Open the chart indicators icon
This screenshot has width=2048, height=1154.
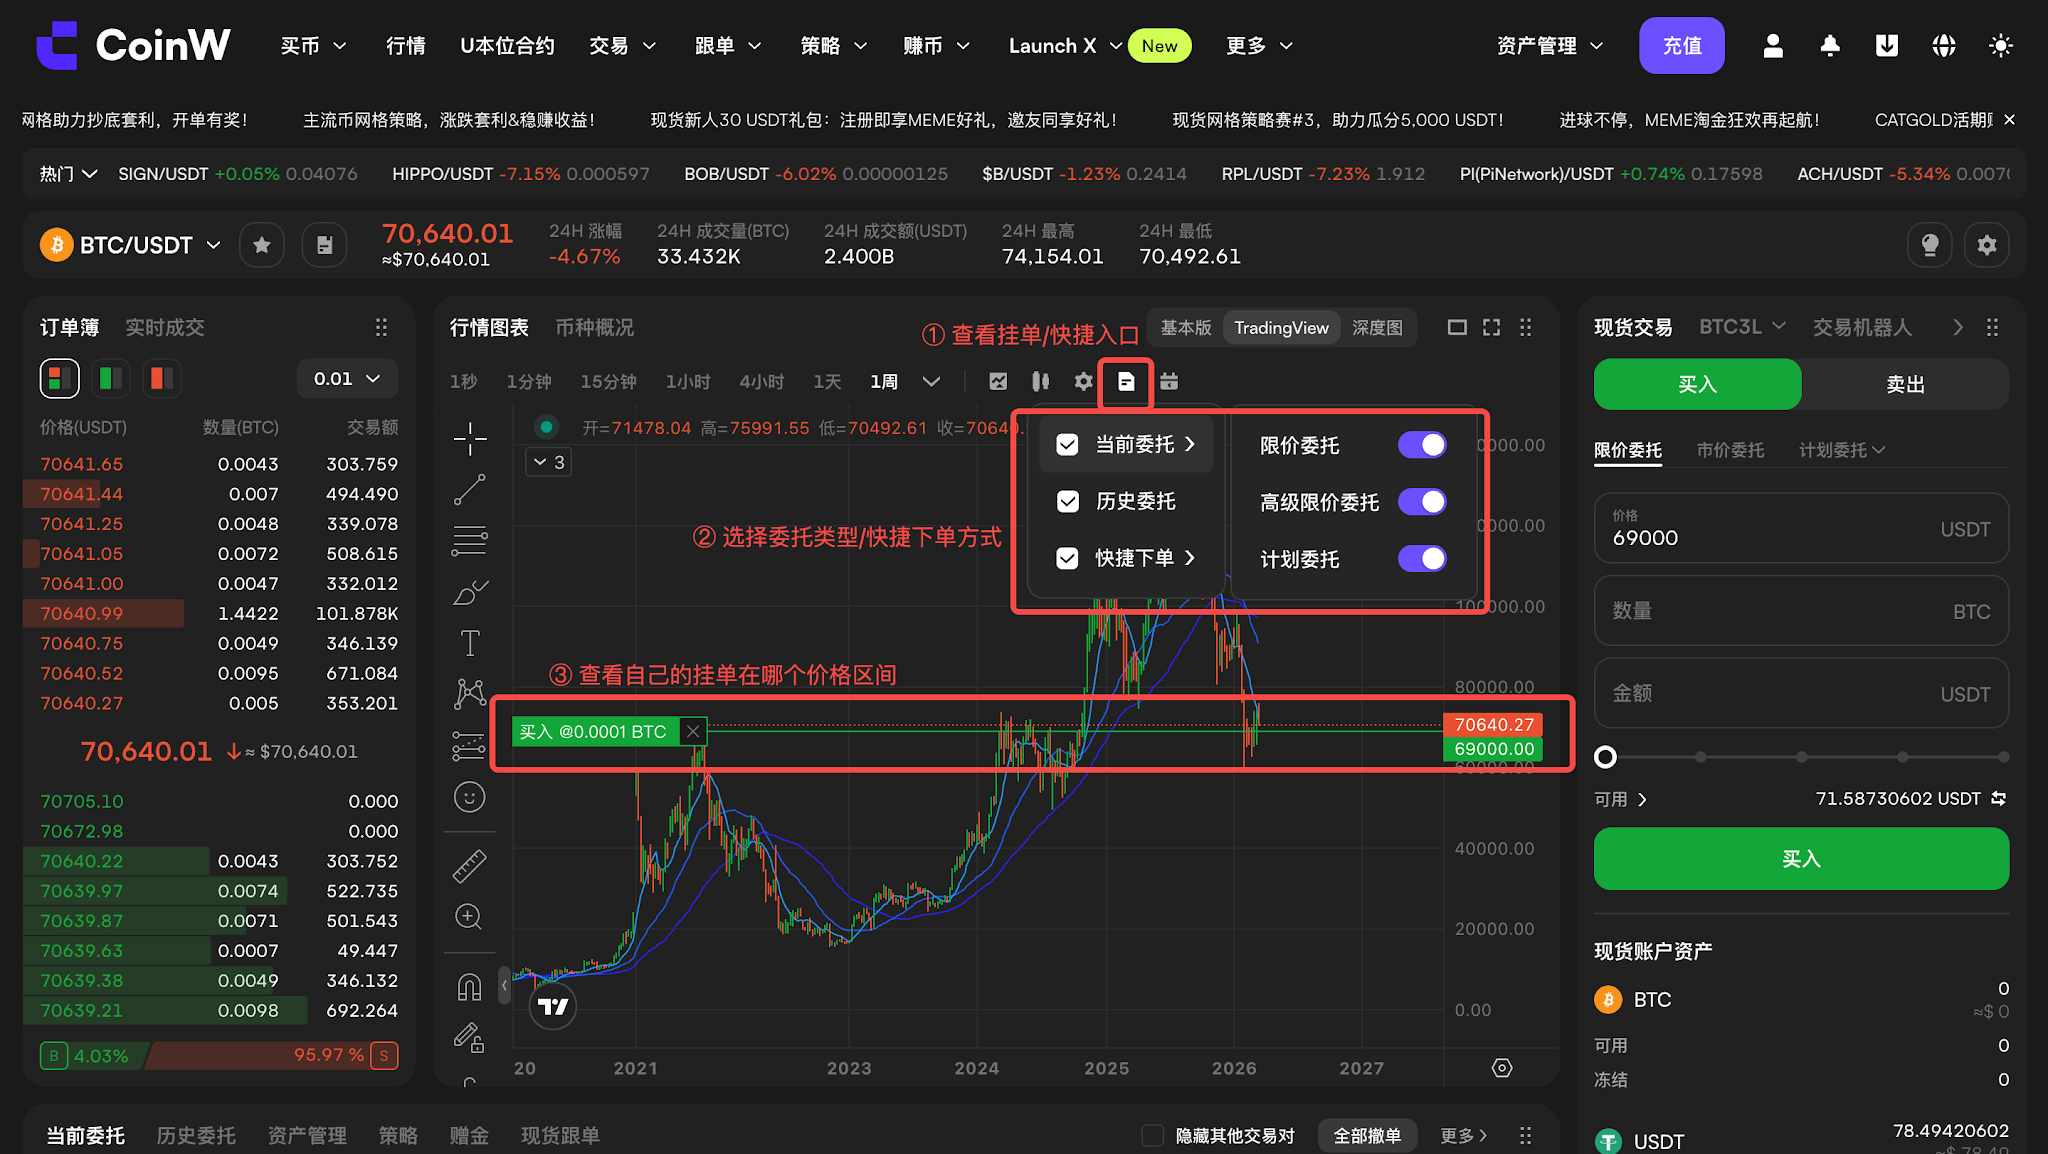(x=998, y=381)
